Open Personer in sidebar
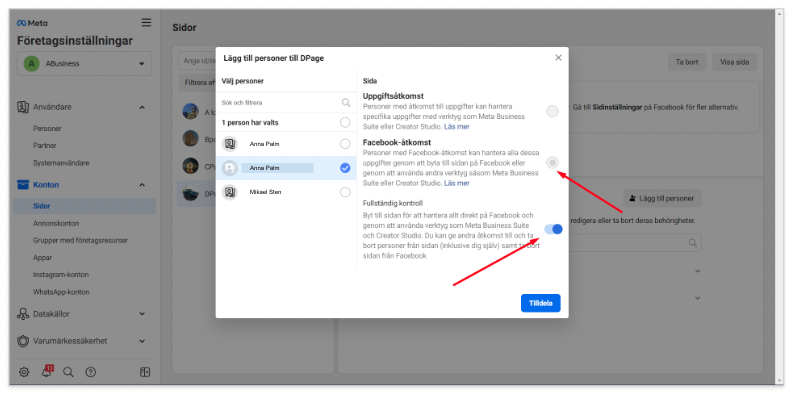Viewport: 796px width, 400px height. coord(47,128)
